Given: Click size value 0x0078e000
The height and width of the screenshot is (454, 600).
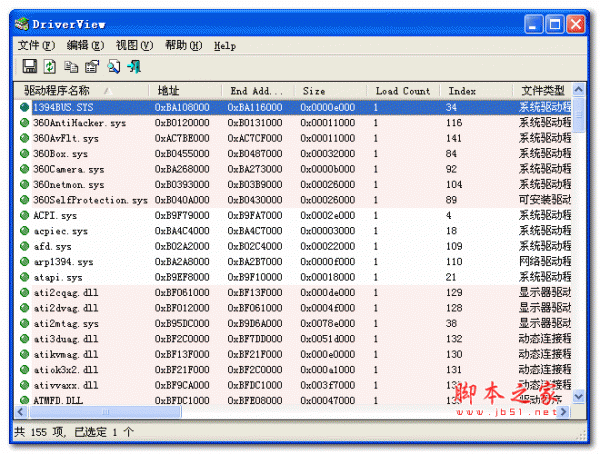Looking at the screenshot, I should point(328,323).
